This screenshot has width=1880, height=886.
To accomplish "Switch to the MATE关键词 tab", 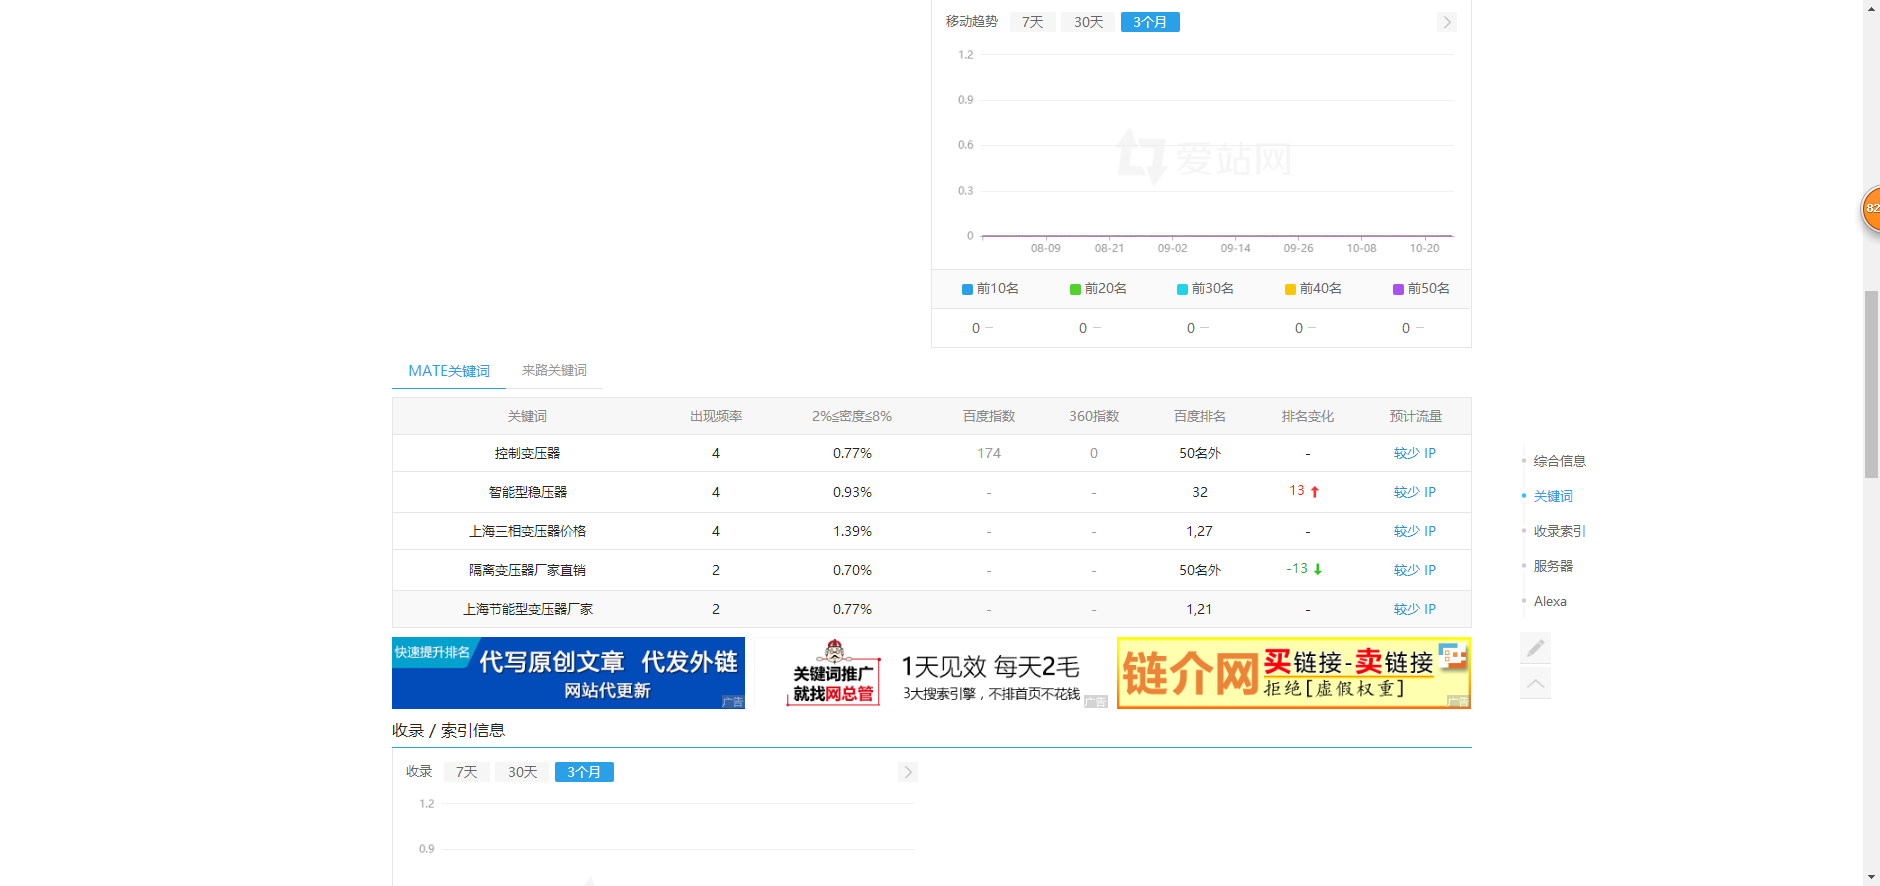I will tap(449, 371).
